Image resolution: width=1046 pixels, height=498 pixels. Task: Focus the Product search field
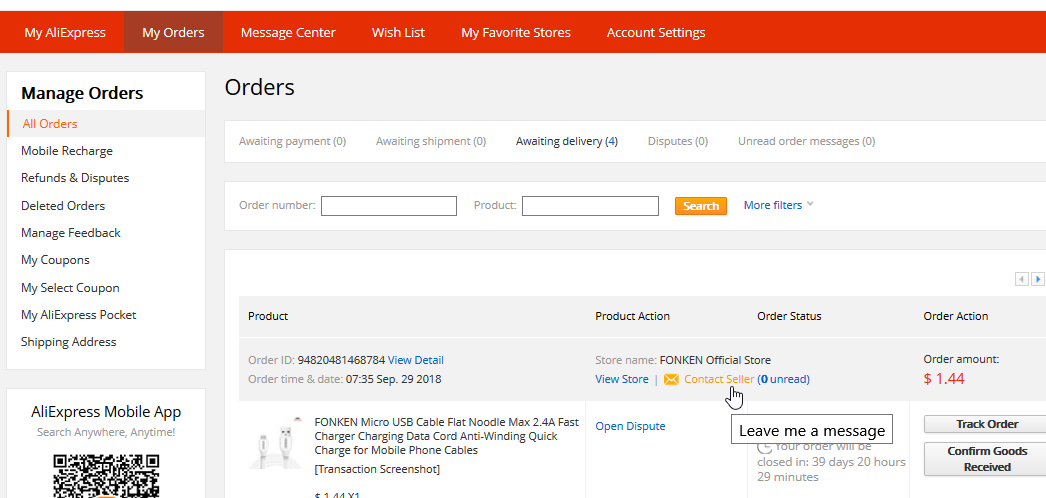pos(590,206)
